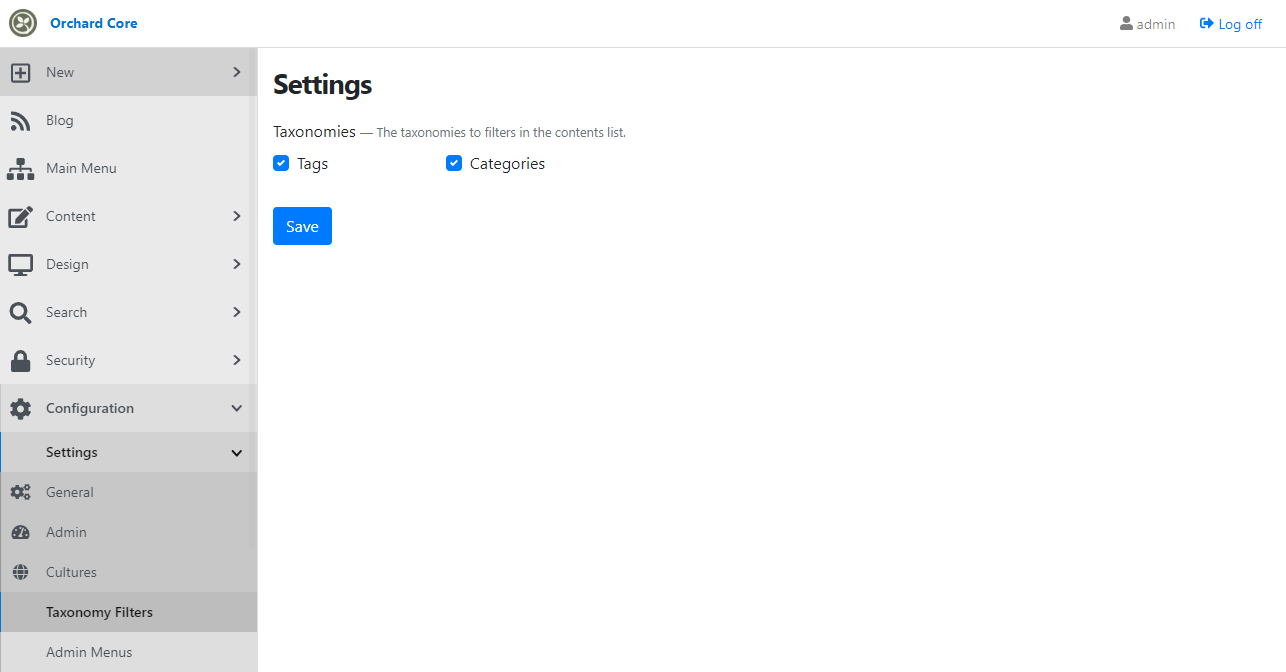Viewport: 1286px width, 672px height.
Task: Click the Taxonomies field label
Action: pyautogui.click(x=314, y=131)
